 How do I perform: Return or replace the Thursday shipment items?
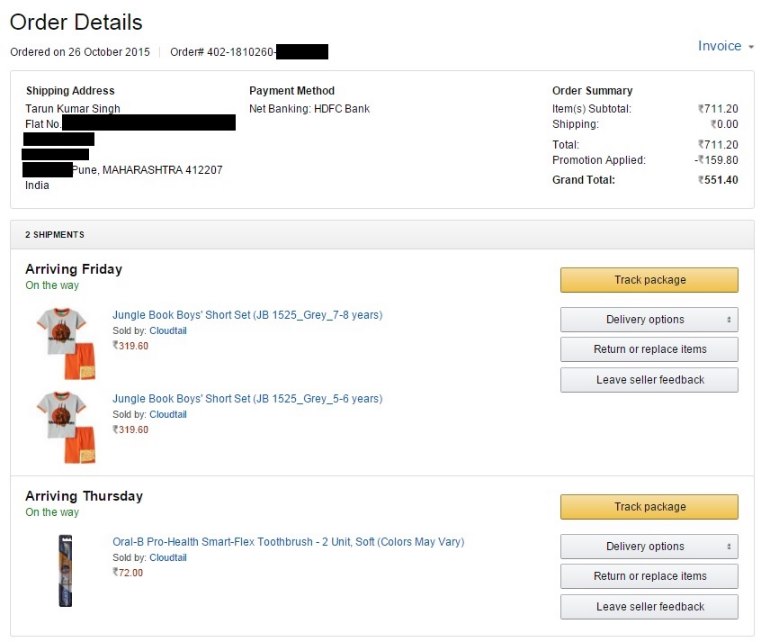tap(649, 576)
